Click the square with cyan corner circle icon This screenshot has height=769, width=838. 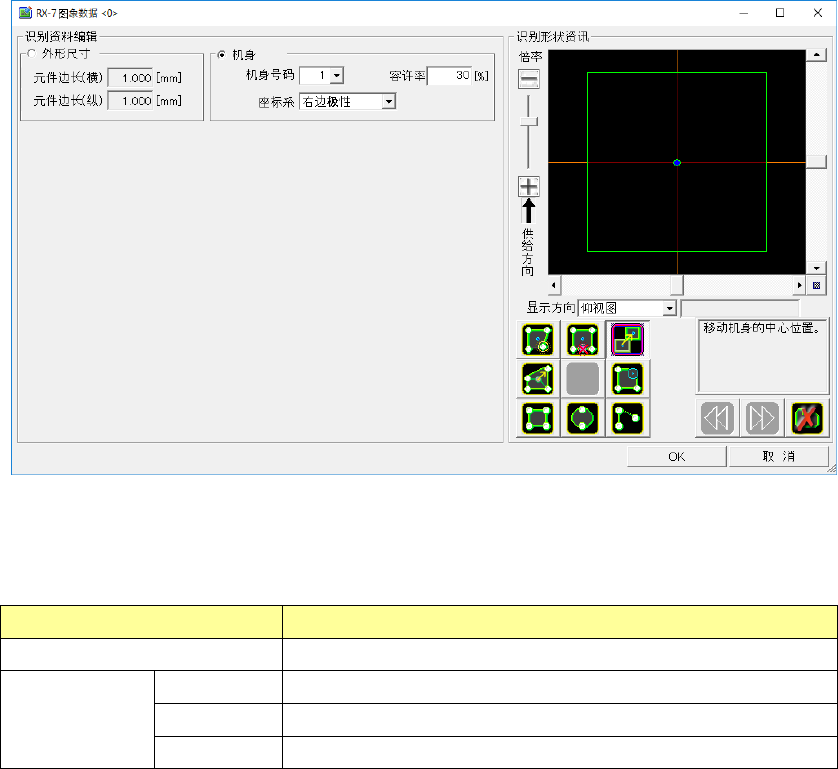coord(627,378)
